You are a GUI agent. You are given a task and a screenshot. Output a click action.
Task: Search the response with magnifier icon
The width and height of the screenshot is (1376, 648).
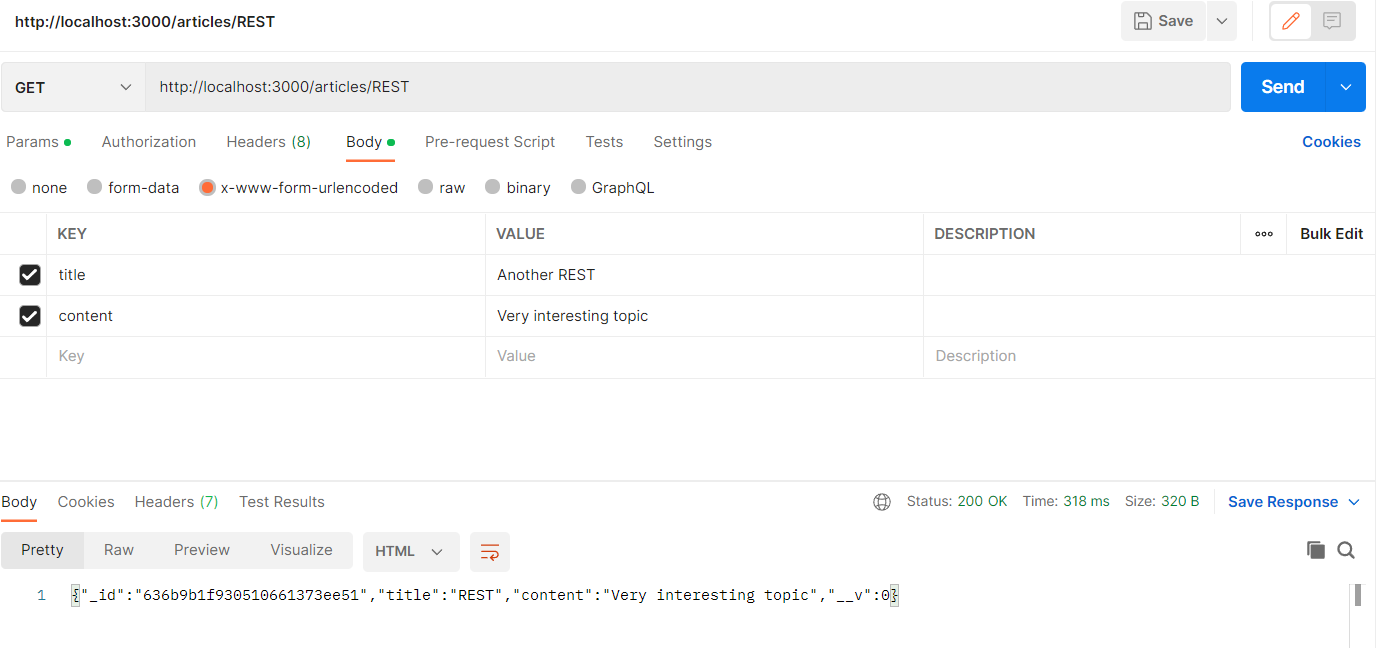(1346, 549)
